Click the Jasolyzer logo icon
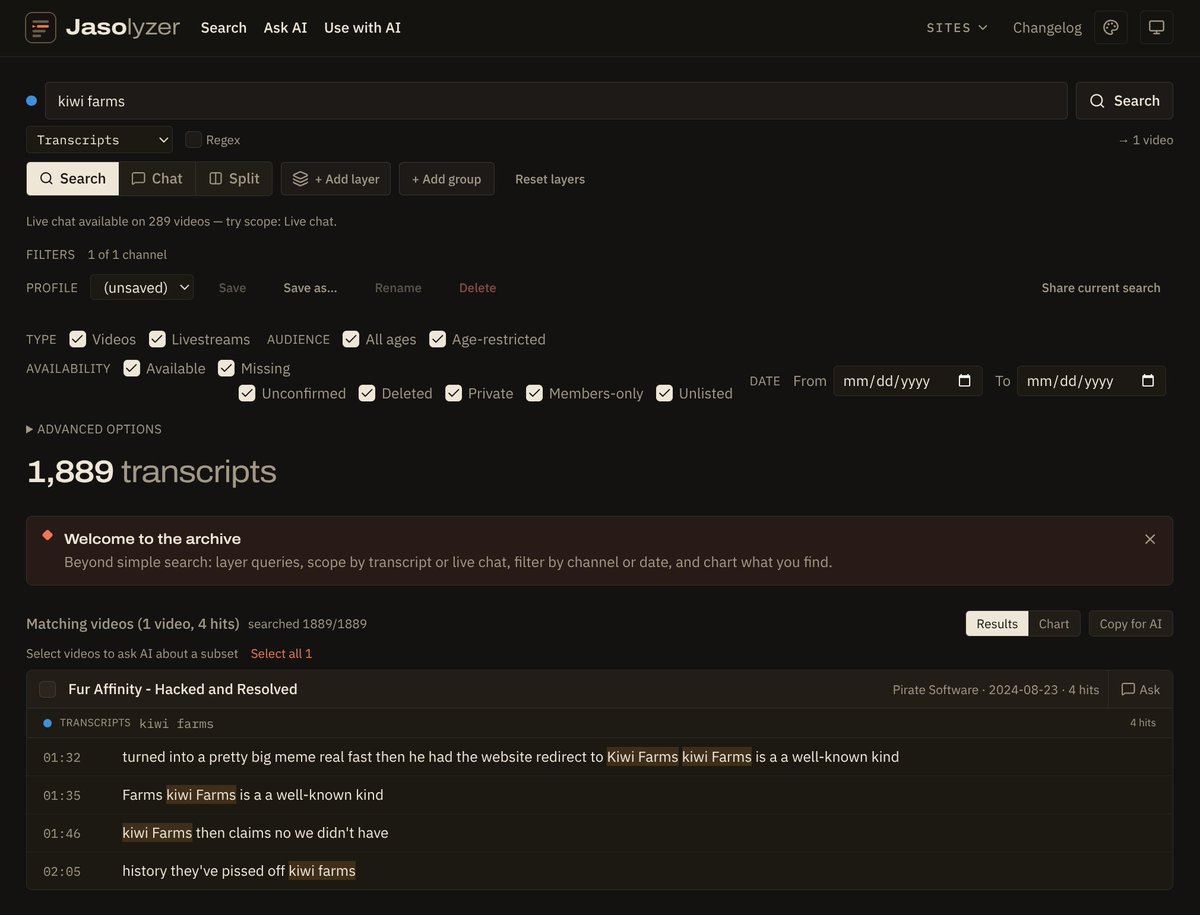1200x915 pixels. click(x=41, y=28)
